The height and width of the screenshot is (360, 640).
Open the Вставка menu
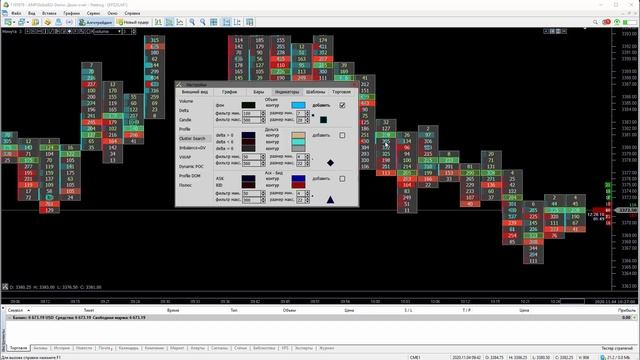49,13
